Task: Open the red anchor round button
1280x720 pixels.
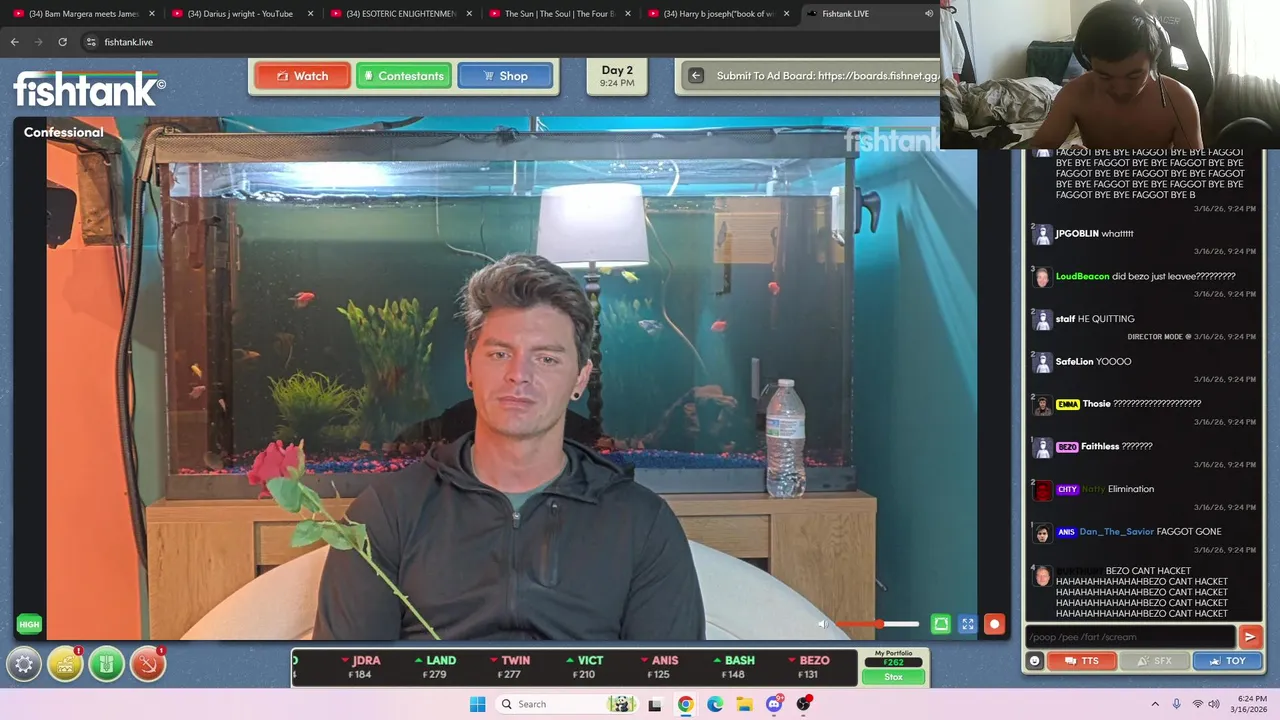Action: pyautogui.click(x=147, y=664)
